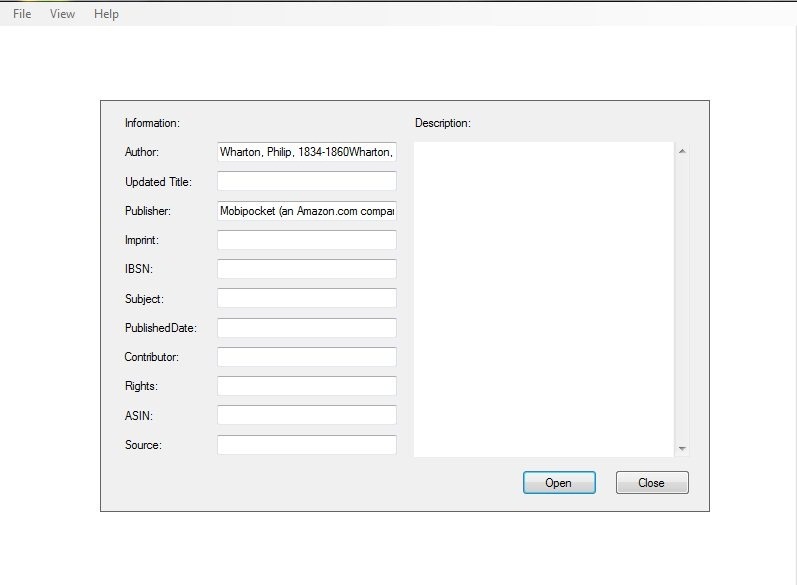
Task: Select the ASIN text field
Action: coord(306,415)
